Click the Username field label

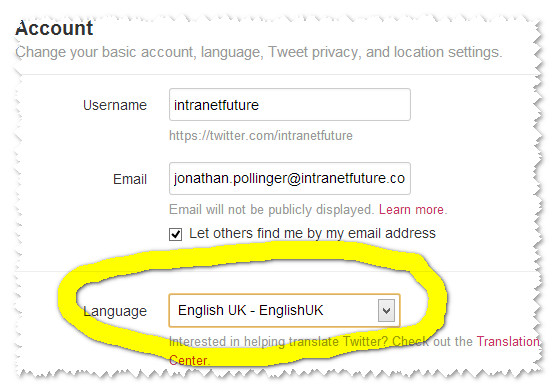click(x=115, y=105)
